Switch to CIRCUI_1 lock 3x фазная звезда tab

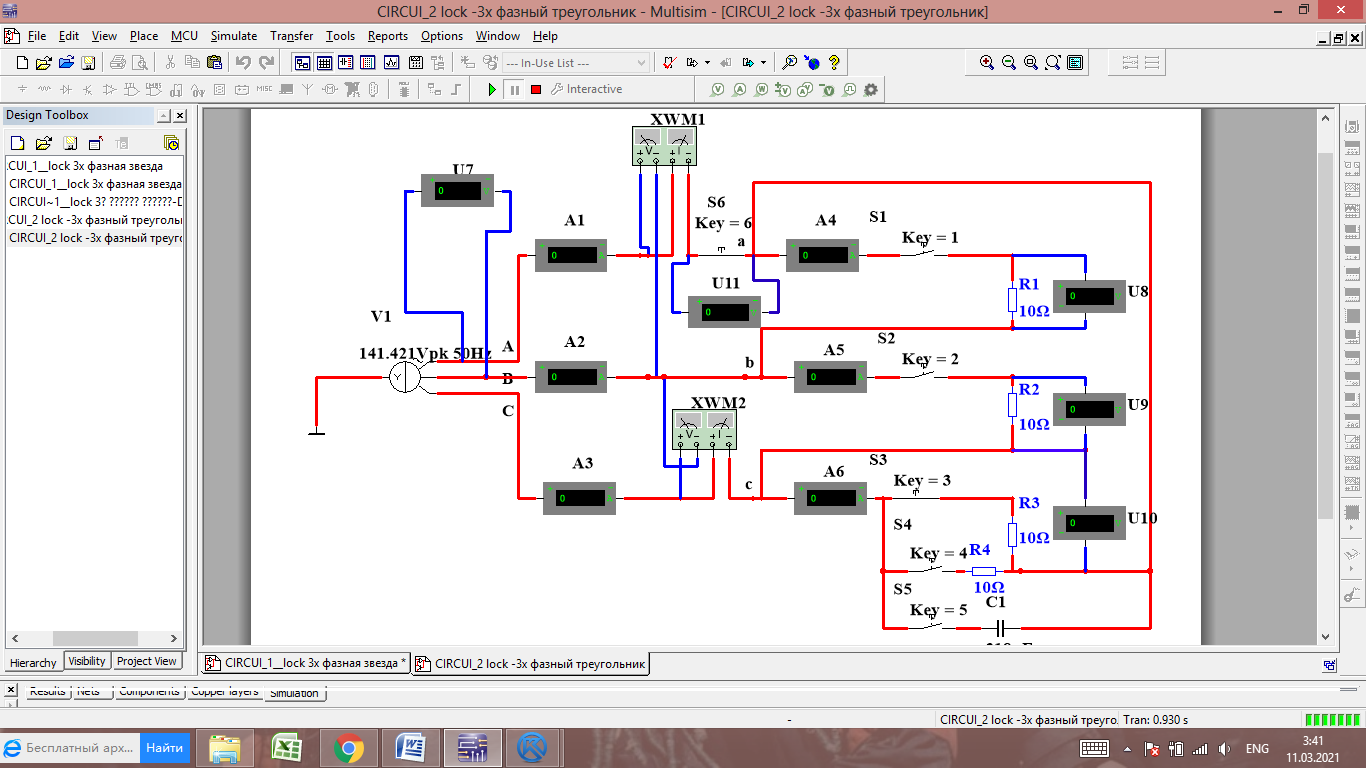(307, 663)
